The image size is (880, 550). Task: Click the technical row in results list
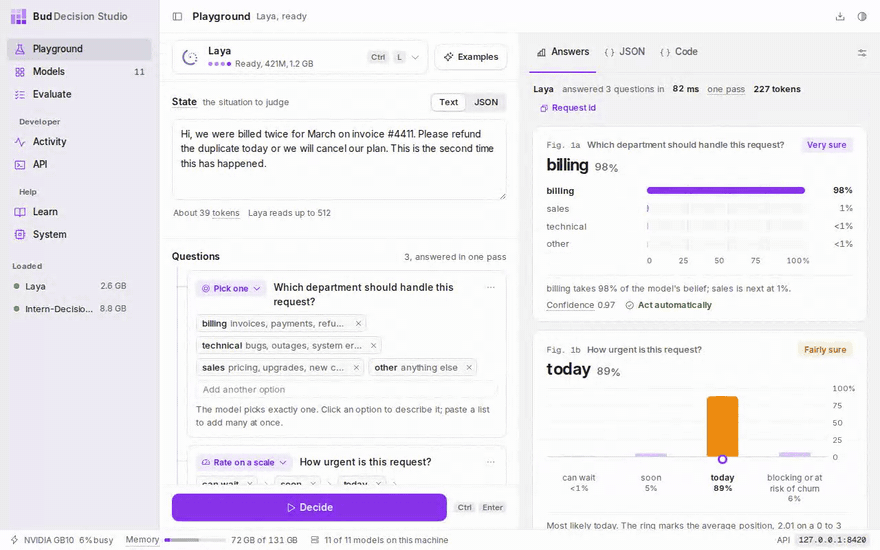click(699, 227)
